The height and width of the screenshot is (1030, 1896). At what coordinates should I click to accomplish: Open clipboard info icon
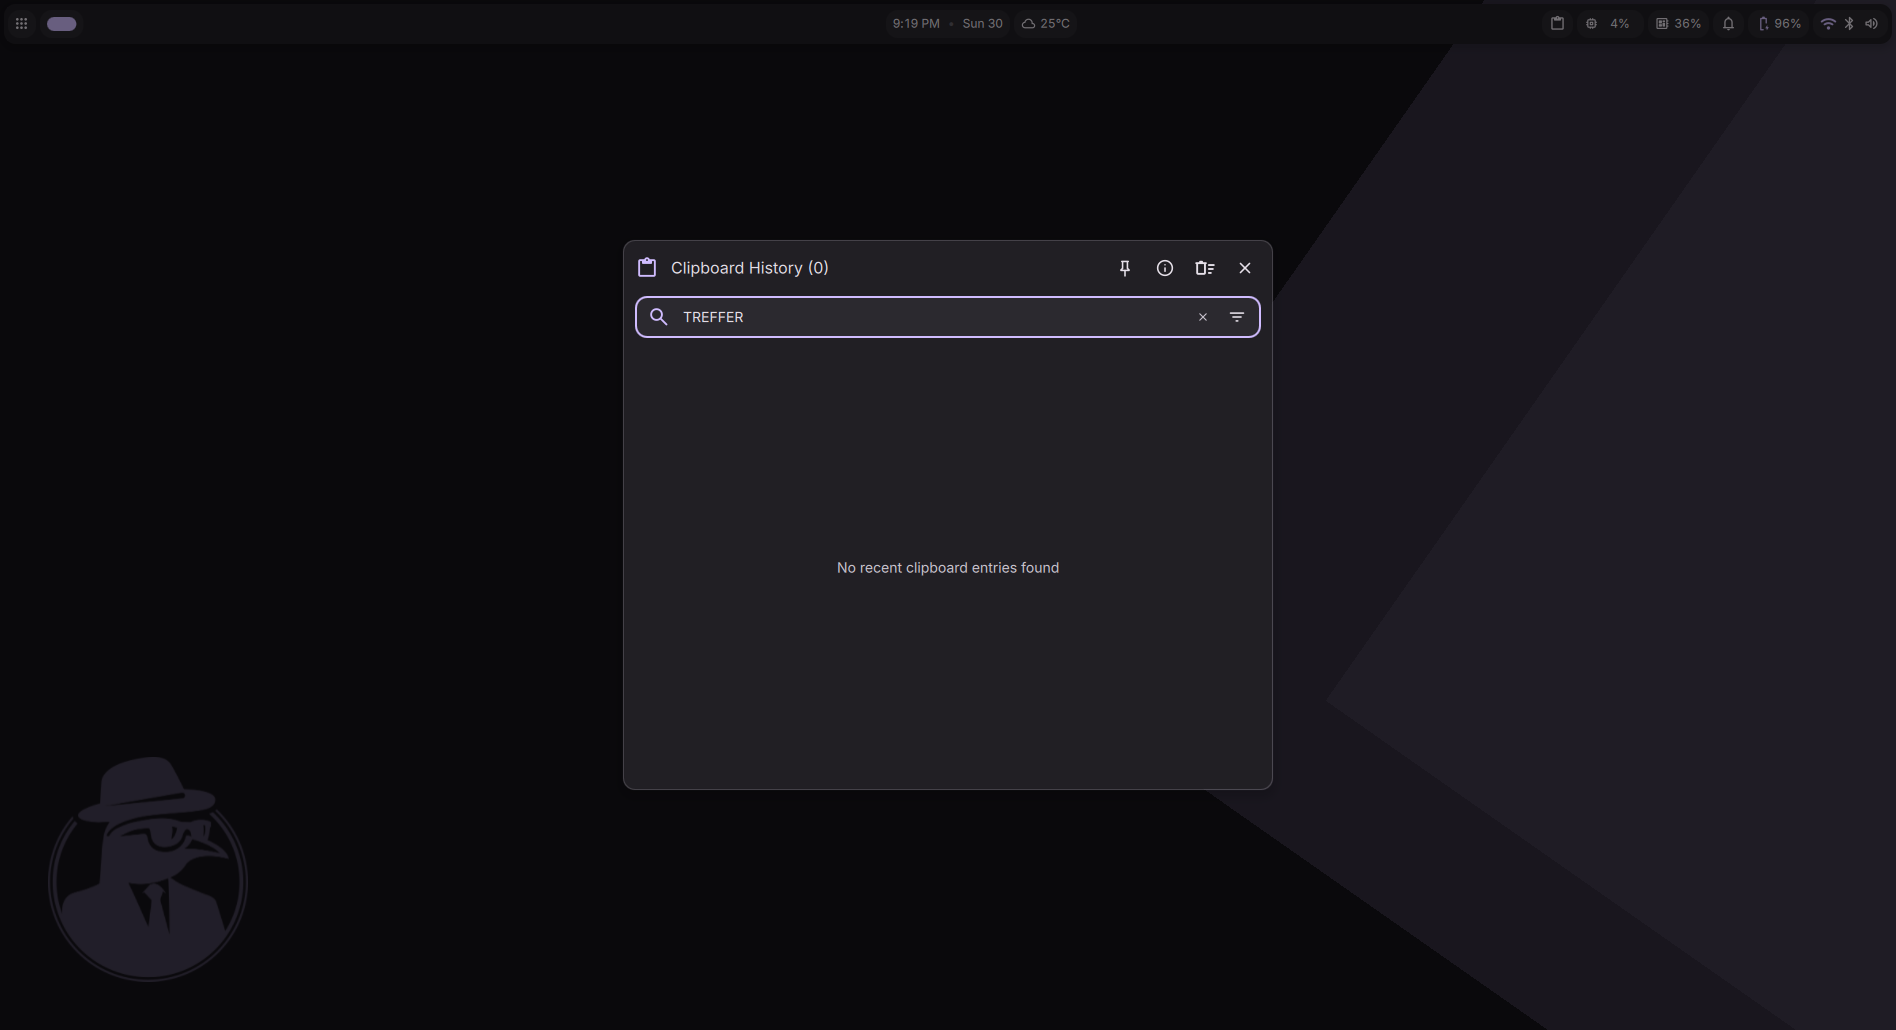click(1164, 268)
